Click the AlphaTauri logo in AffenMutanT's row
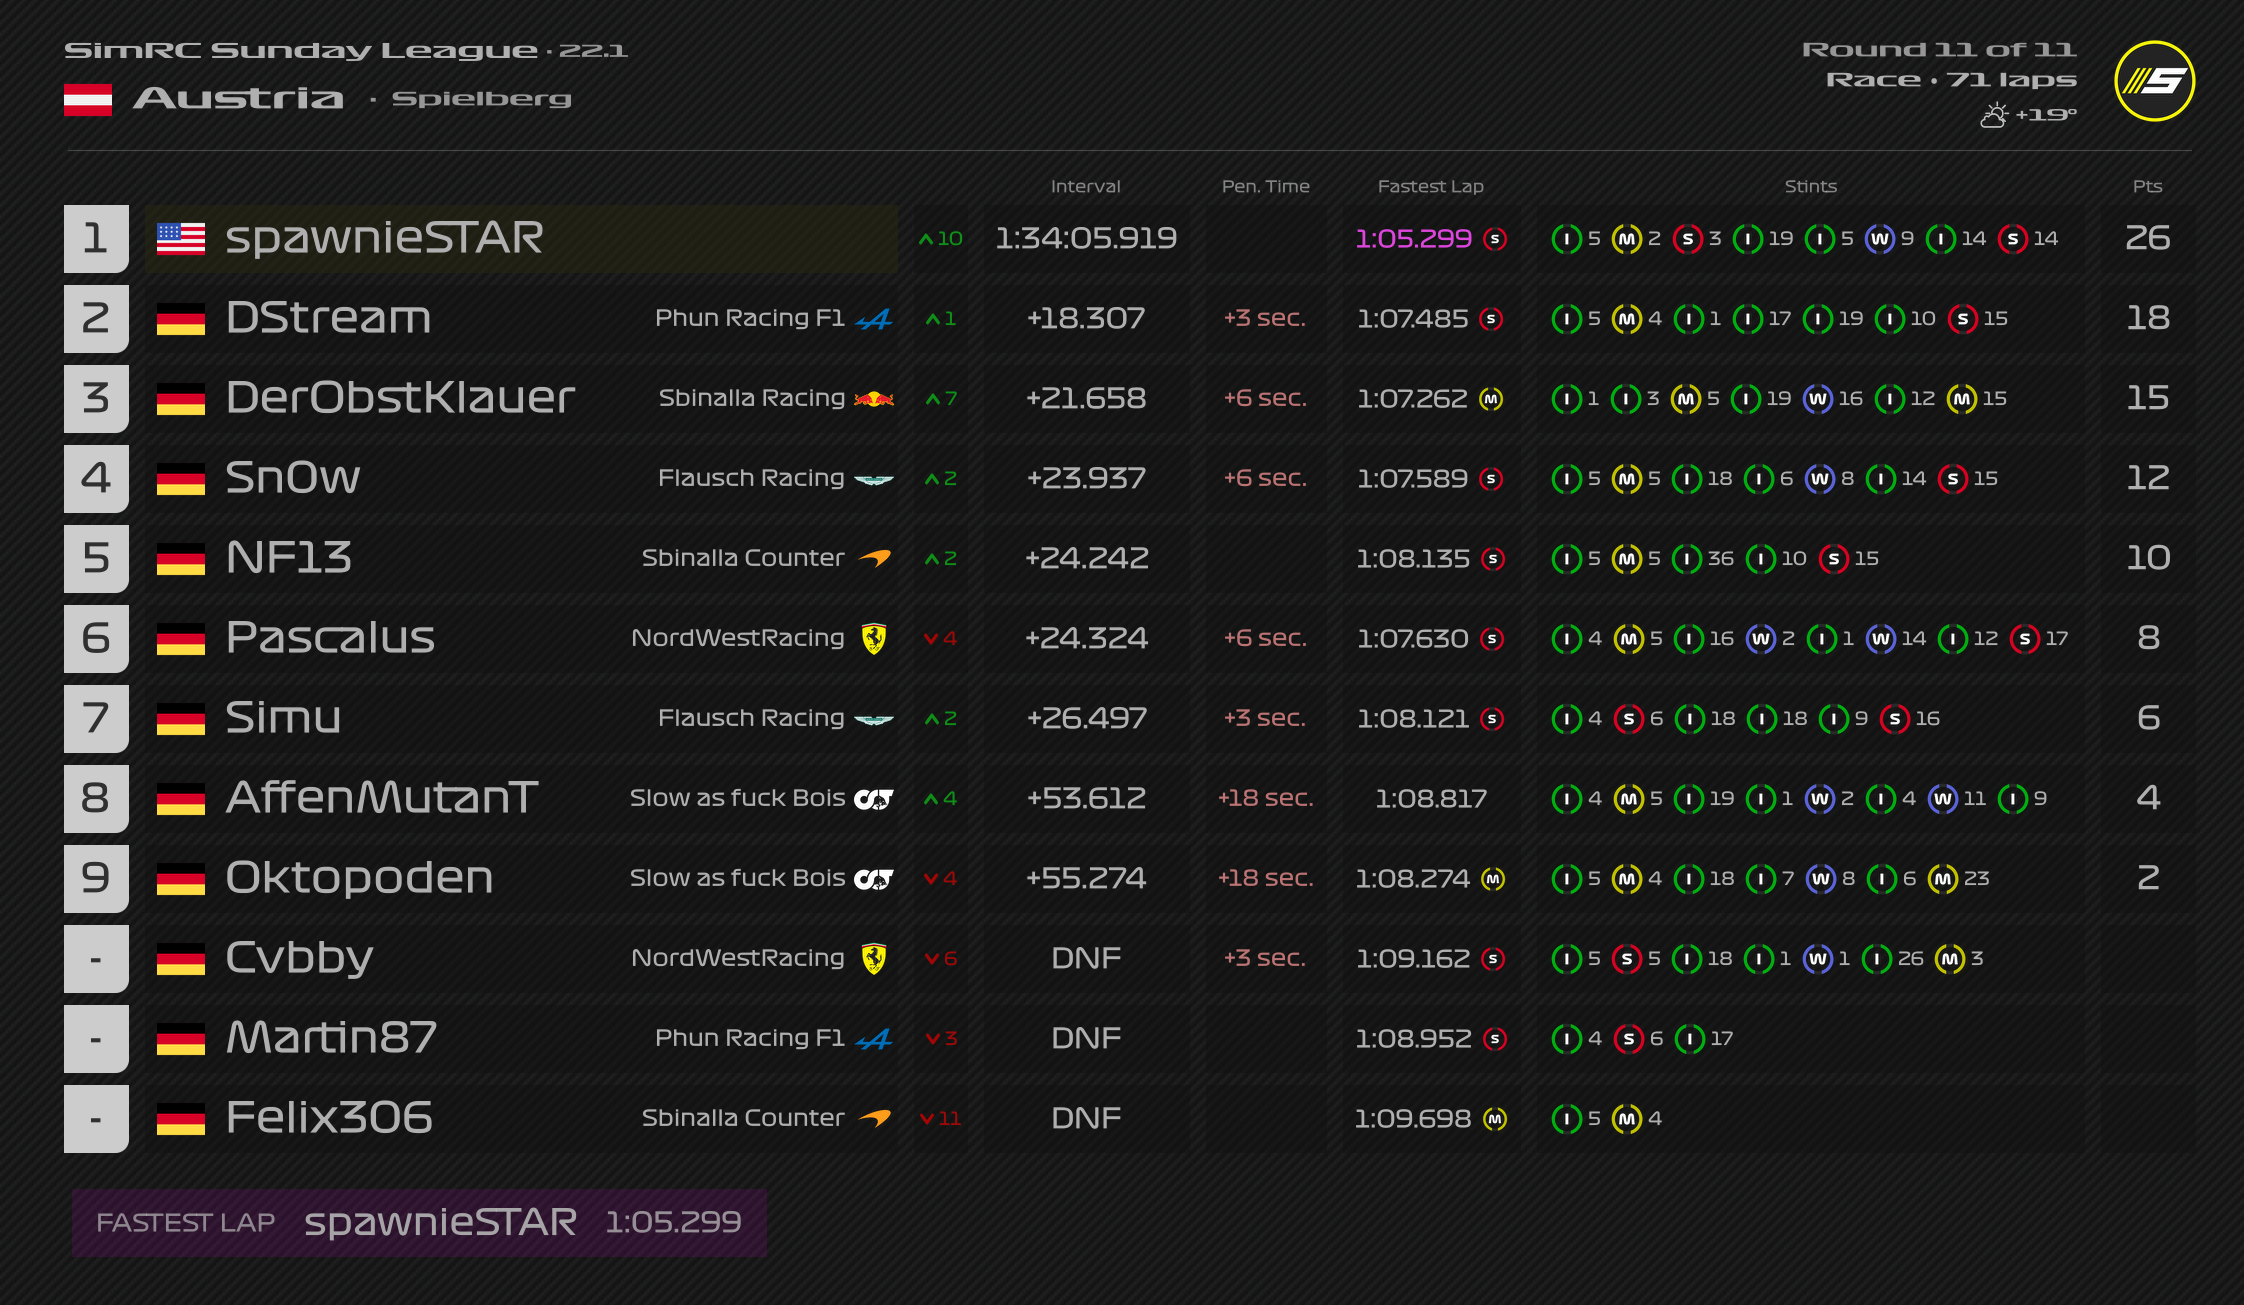Image resolution: width=2244 pixels, height=1305 pixels. point(873,799)
